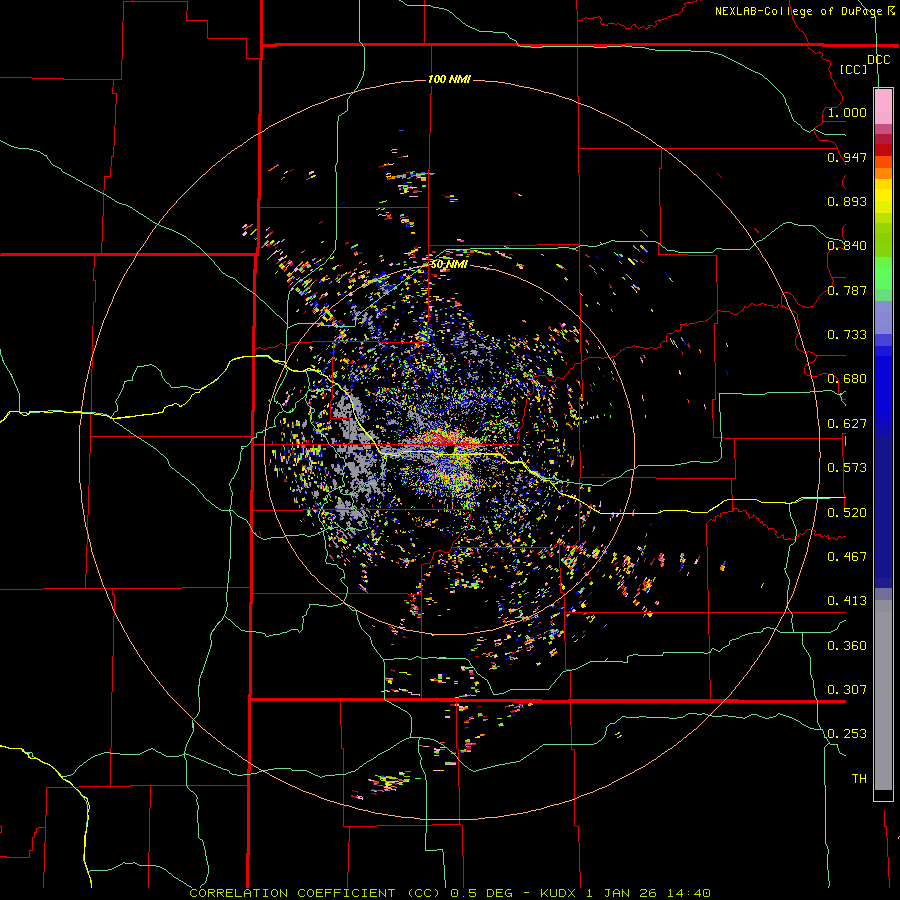Select the 0.787 legend value
This screenshot has width=900, height=900.
pyautogui.click(x=847, y=290)
